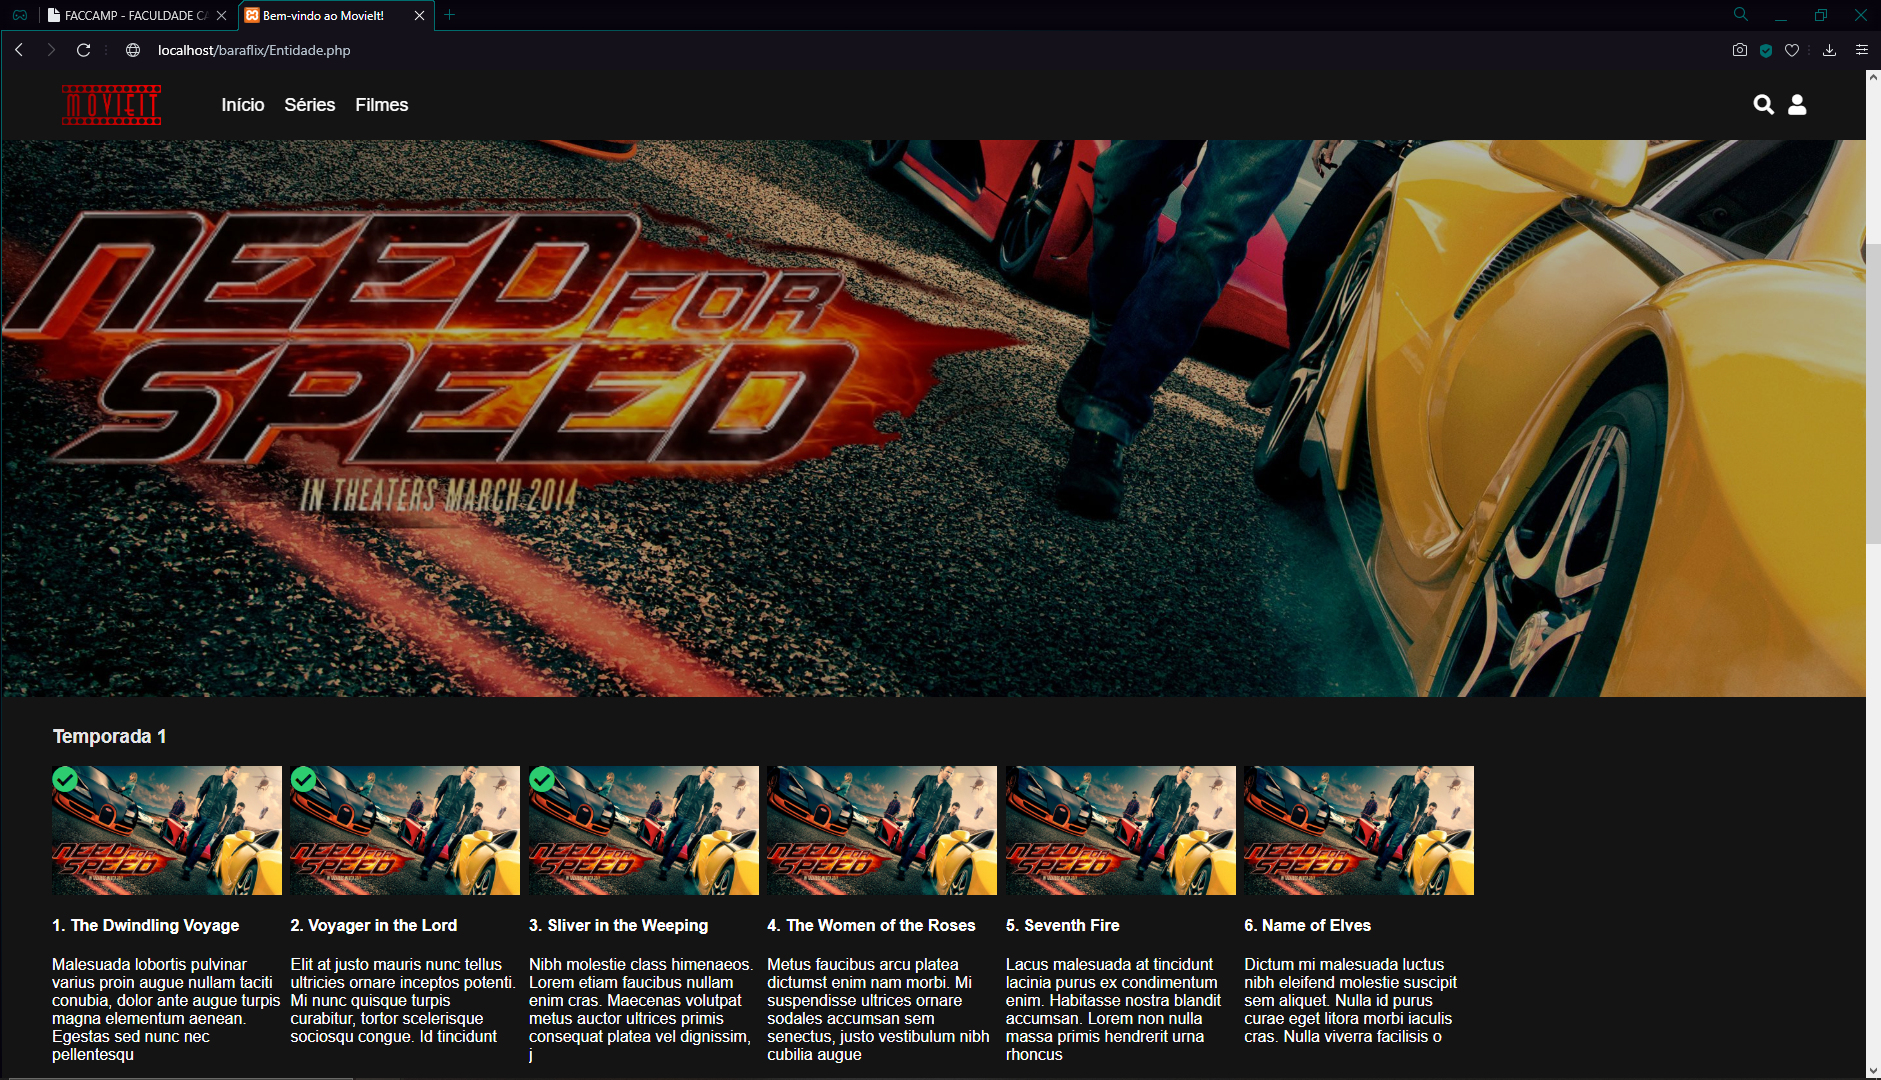Toggle watched checkmark on episode 3 thumbnail

[x=542, y=780]
